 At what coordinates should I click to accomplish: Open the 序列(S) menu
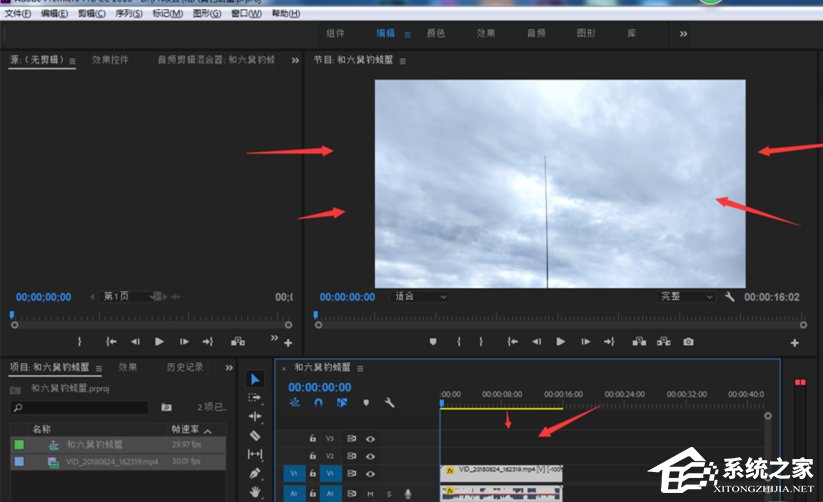coord(129,13)
